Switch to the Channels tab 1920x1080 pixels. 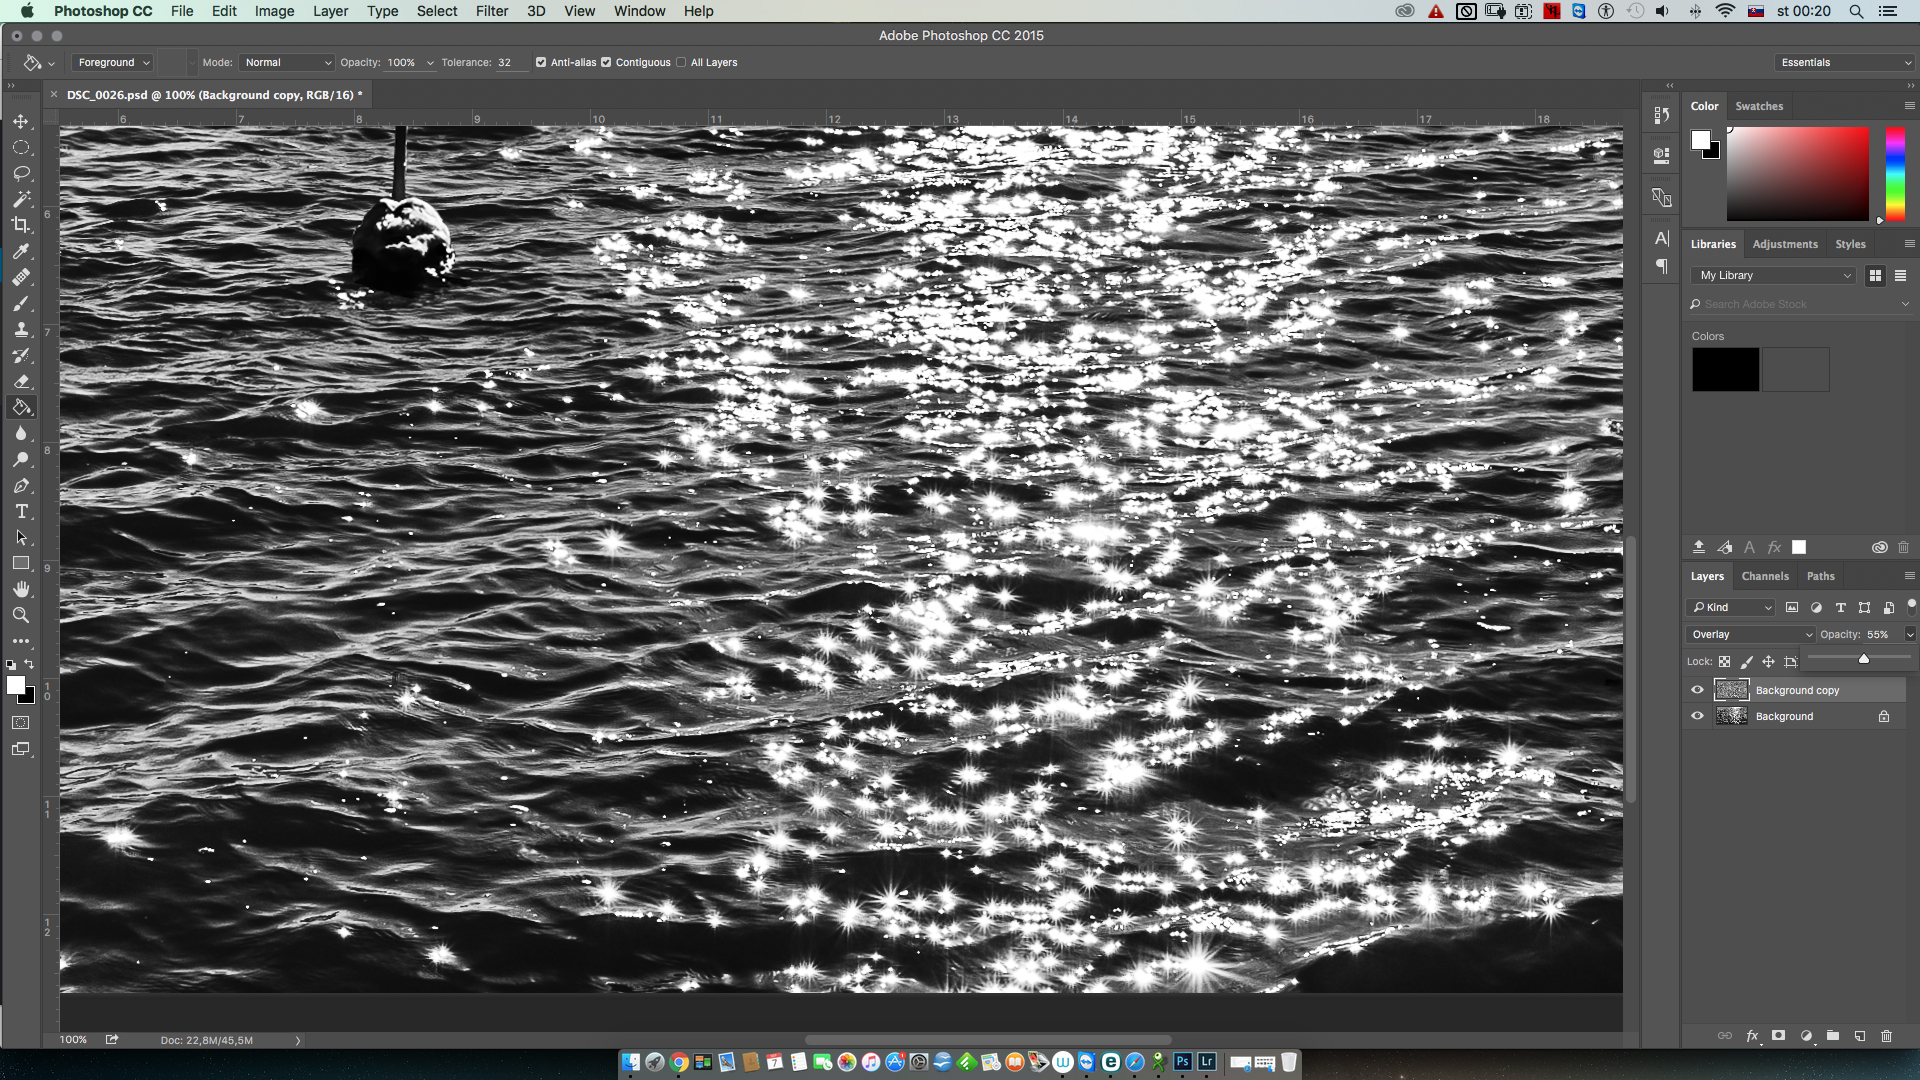tap(1764, 576)
